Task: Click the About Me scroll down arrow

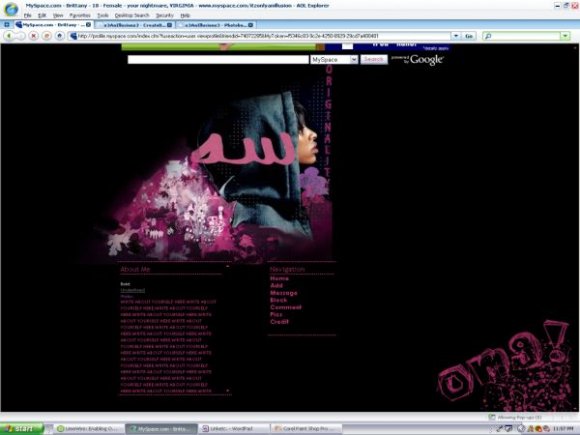Action: click(x=228, y=391)
